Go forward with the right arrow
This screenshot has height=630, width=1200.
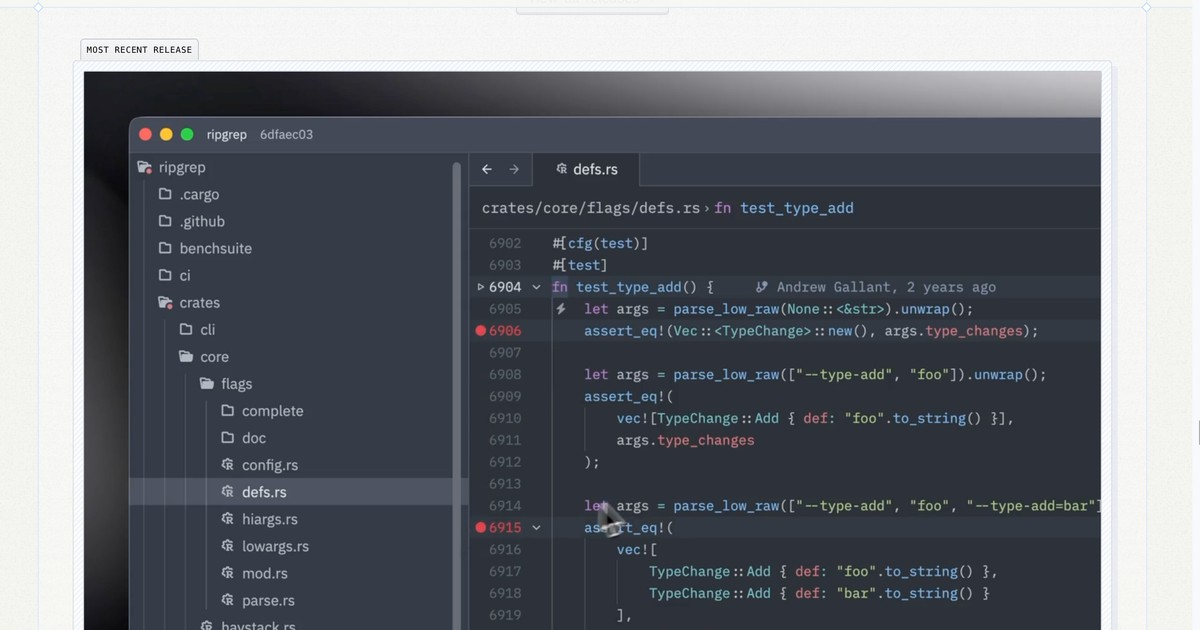point(514,169)
